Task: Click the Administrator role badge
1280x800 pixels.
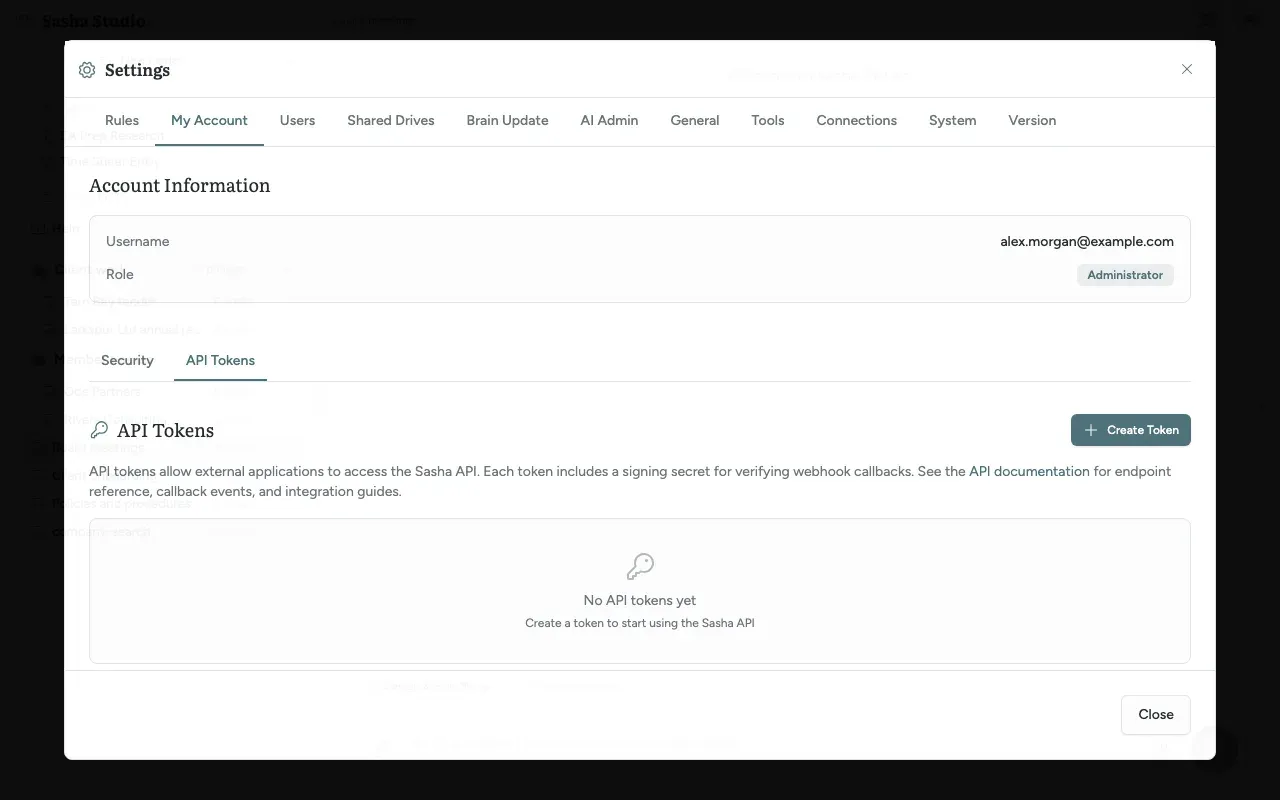Action: pyautogui.click(x=1125, y=275)
